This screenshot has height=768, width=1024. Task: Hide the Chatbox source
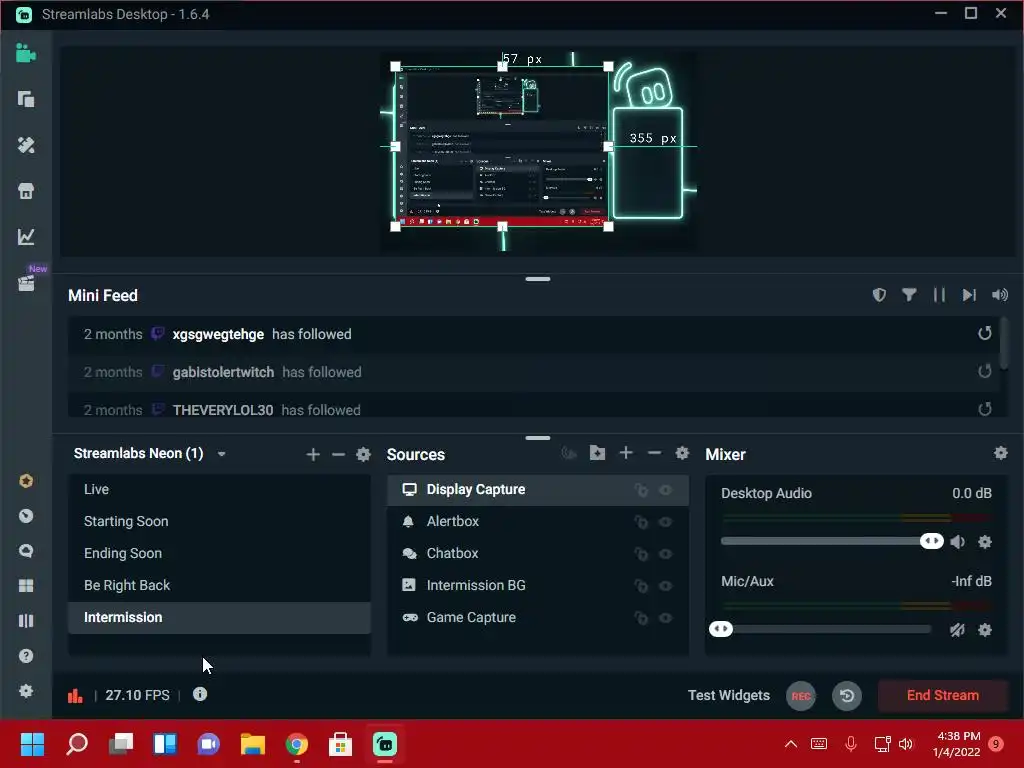pyautogui.click(x=665, y=554)
